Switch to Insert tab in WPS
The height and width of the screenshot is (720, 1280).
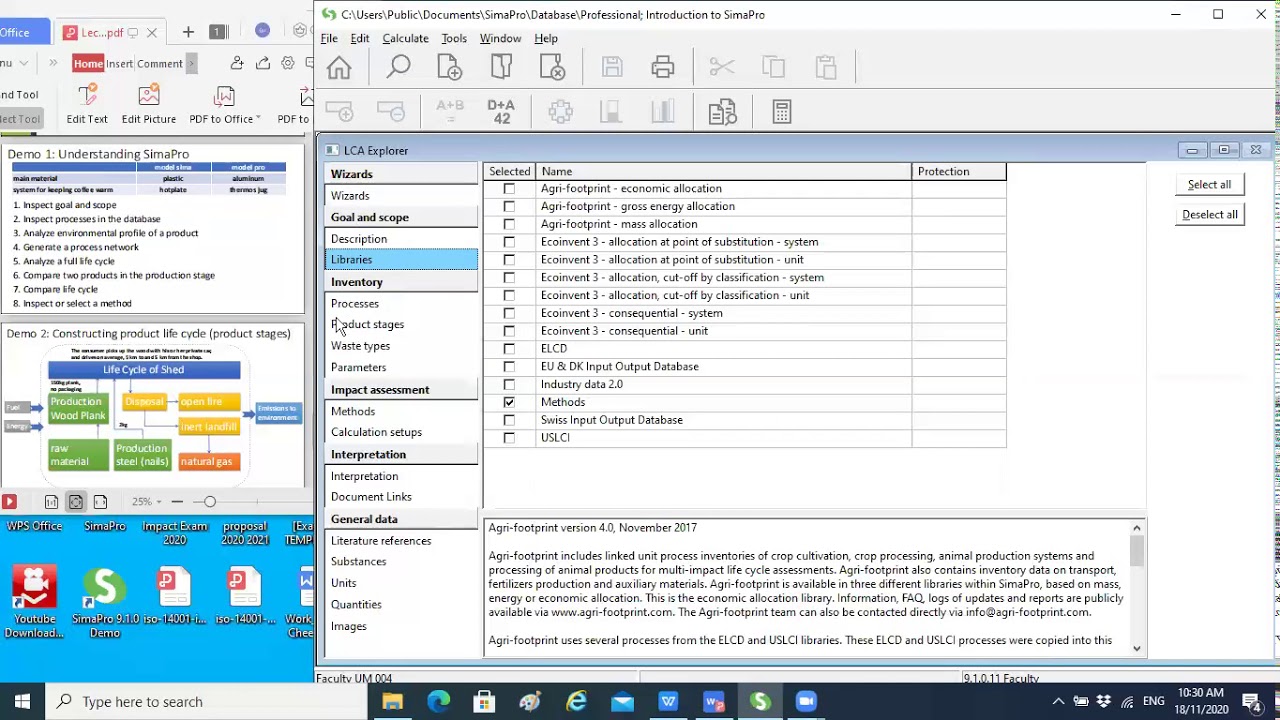pos(119,63)
